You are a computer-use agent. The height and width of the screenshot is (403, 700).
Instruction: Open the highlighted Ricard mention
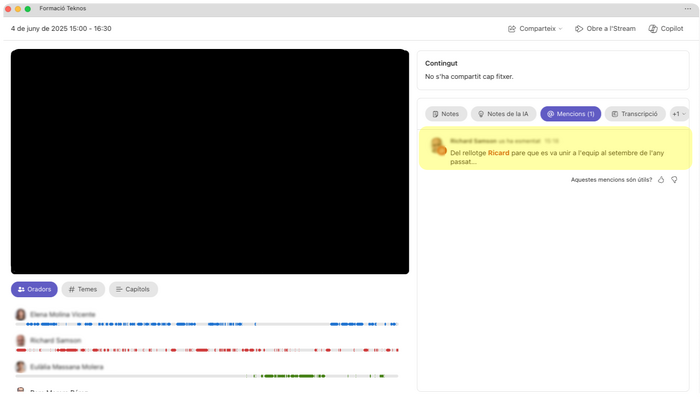[555, 149]
